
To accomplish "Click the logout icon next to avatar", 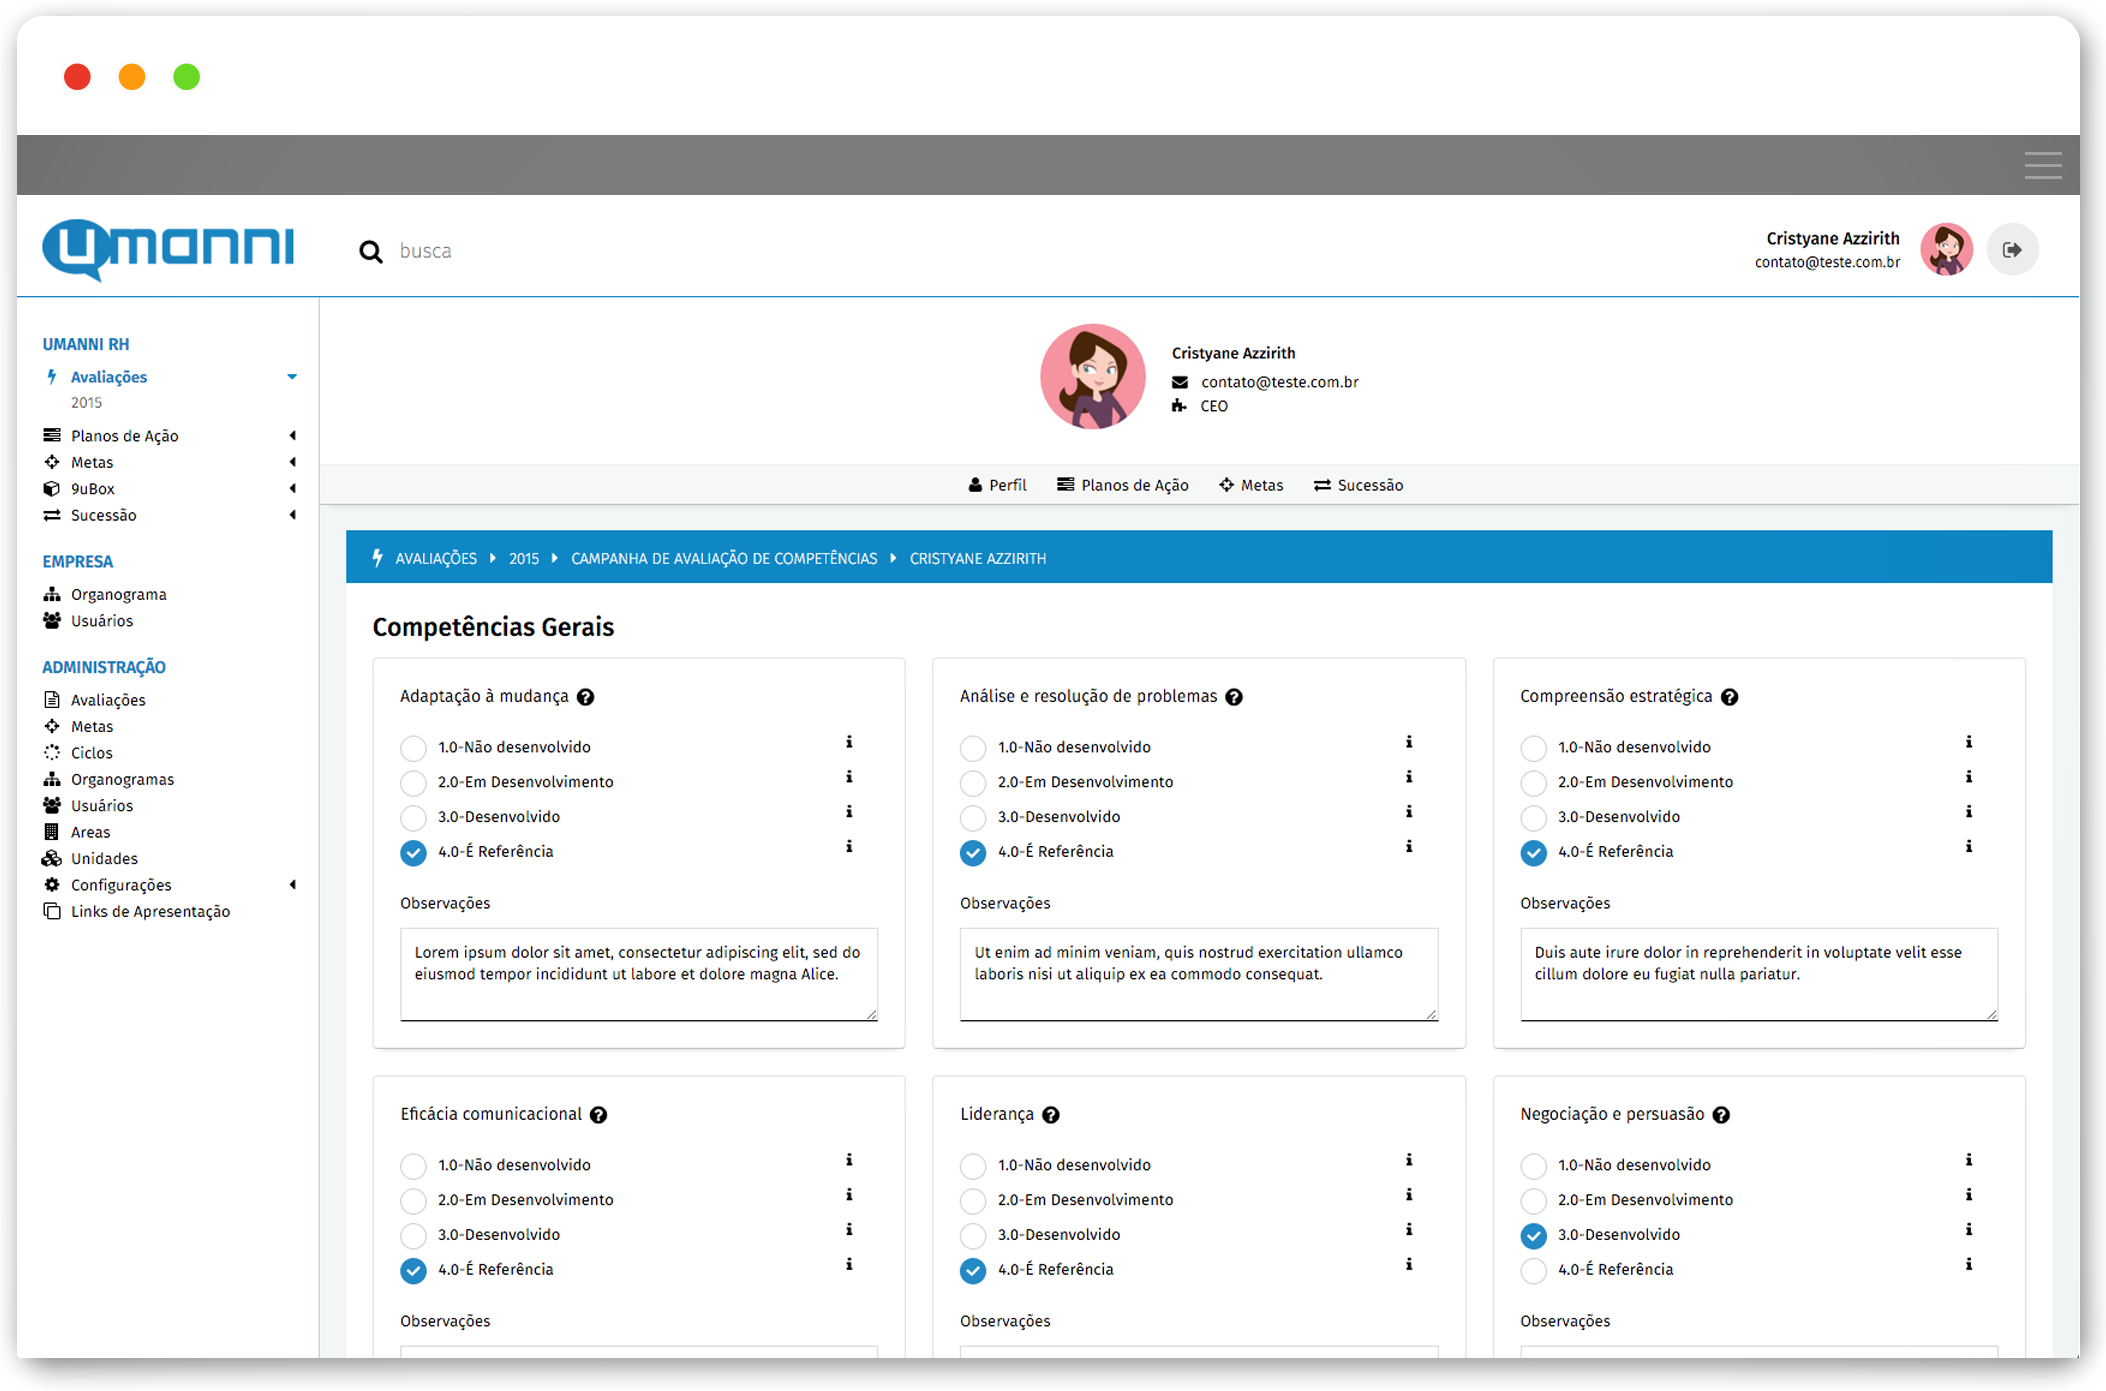I will pyautogui.click(x=2012, y=250).
